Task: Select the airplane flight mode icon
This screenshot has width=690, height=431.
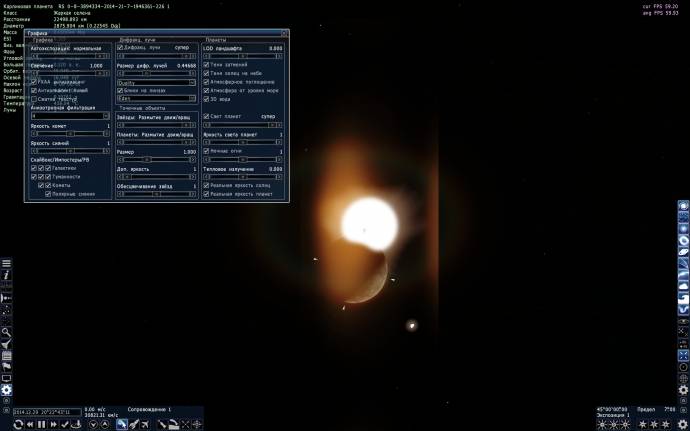Action: point(145,424)
